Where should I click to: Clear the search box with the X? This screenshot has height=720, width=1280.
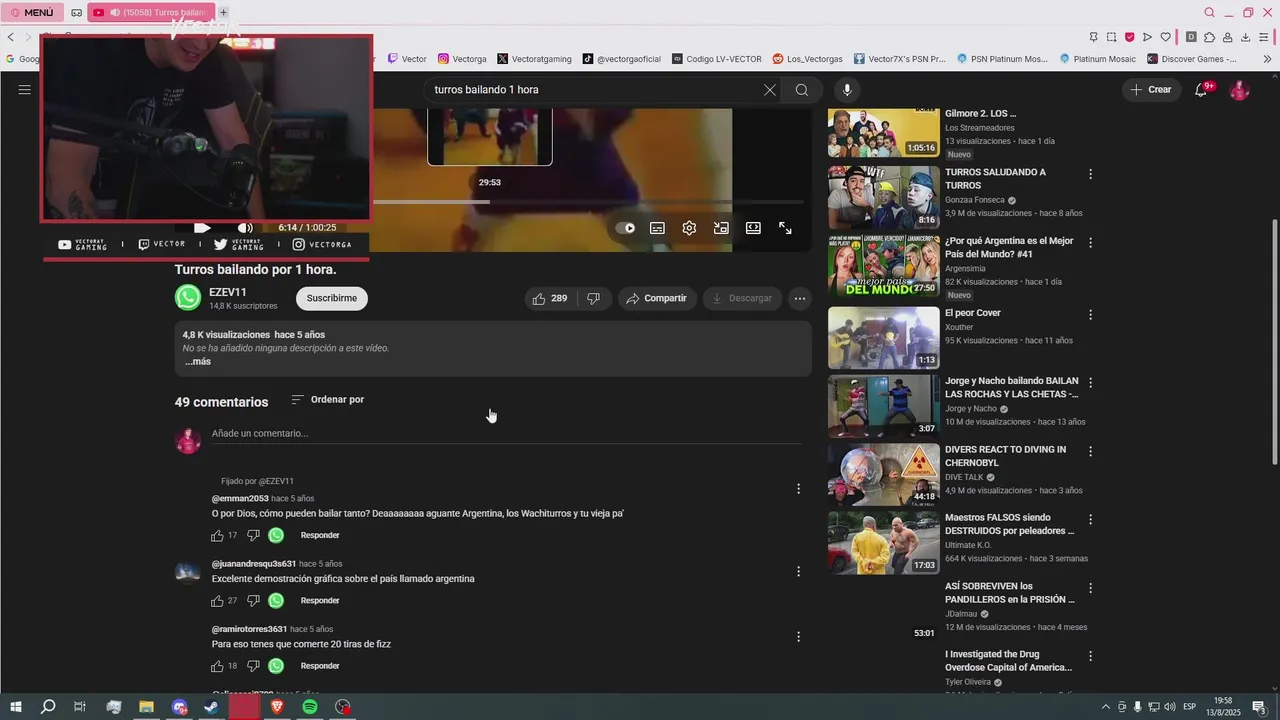coord(770,90)
